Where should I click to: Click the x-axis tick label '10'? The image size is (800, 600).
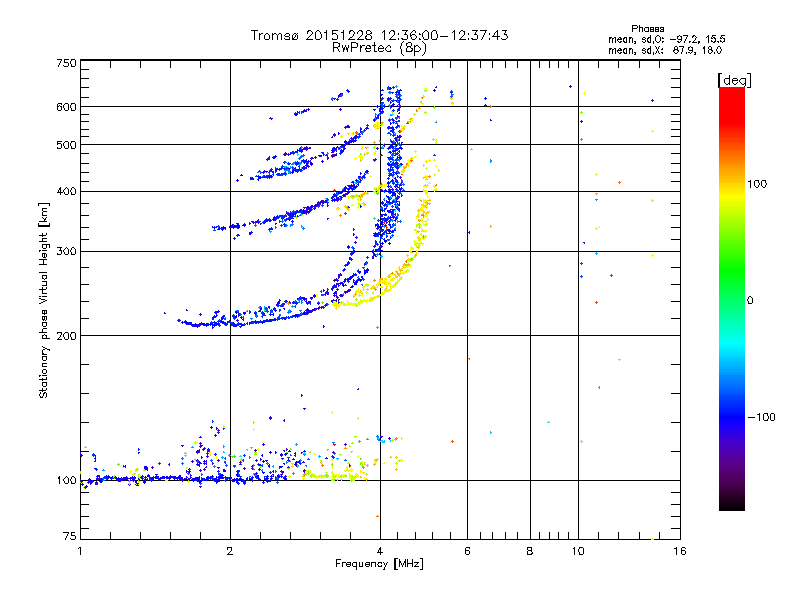click(x=578, y=551)
